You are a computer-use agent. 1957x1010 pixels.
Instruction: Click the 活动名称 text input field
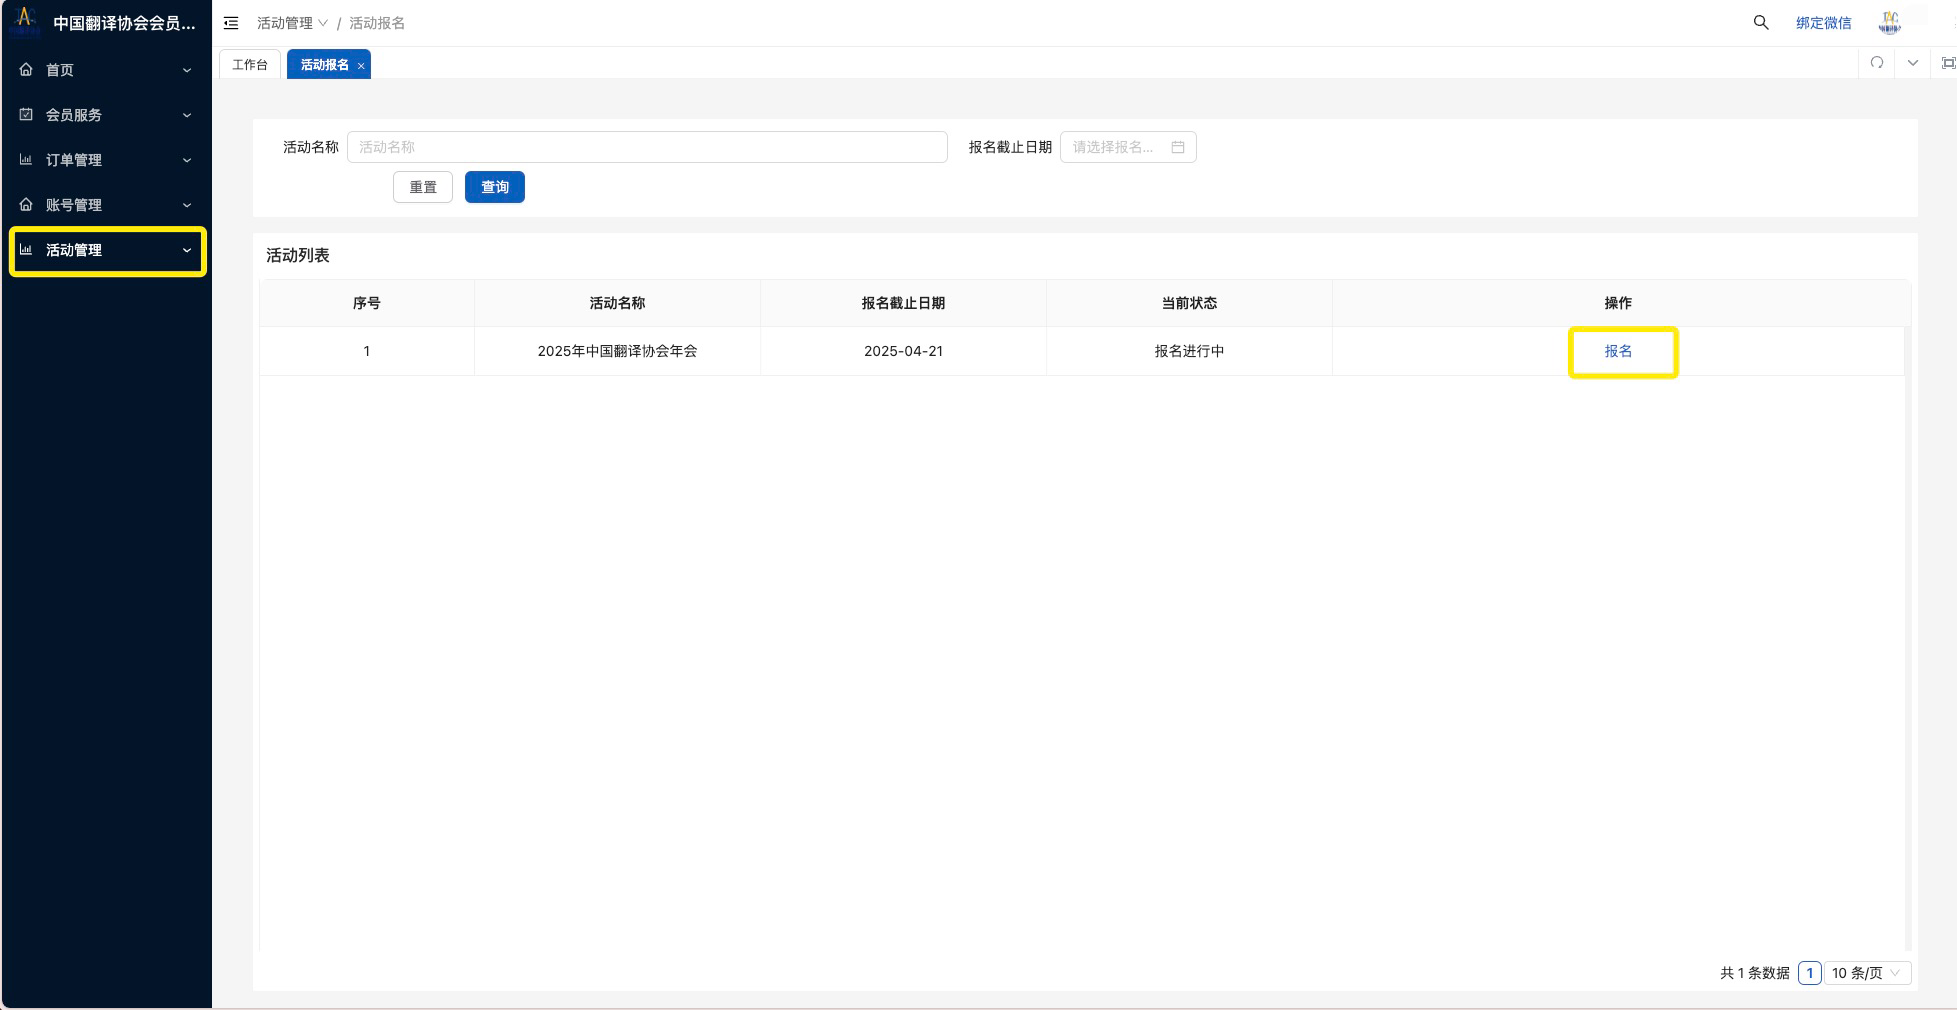point(646,147)
